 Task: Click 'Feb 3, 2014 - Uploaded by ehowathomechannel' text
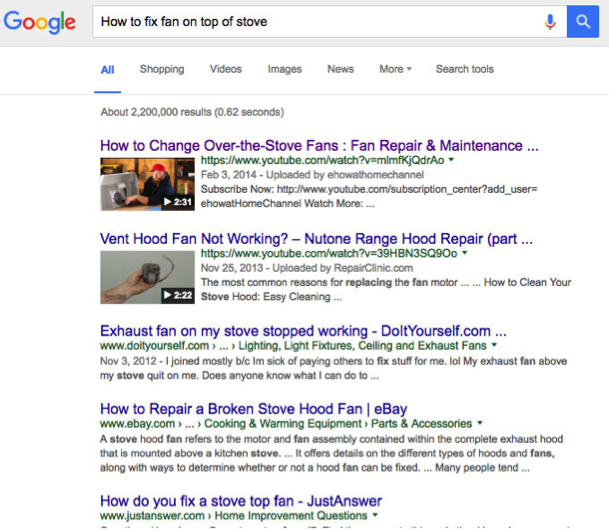click(x=312, y=175)
